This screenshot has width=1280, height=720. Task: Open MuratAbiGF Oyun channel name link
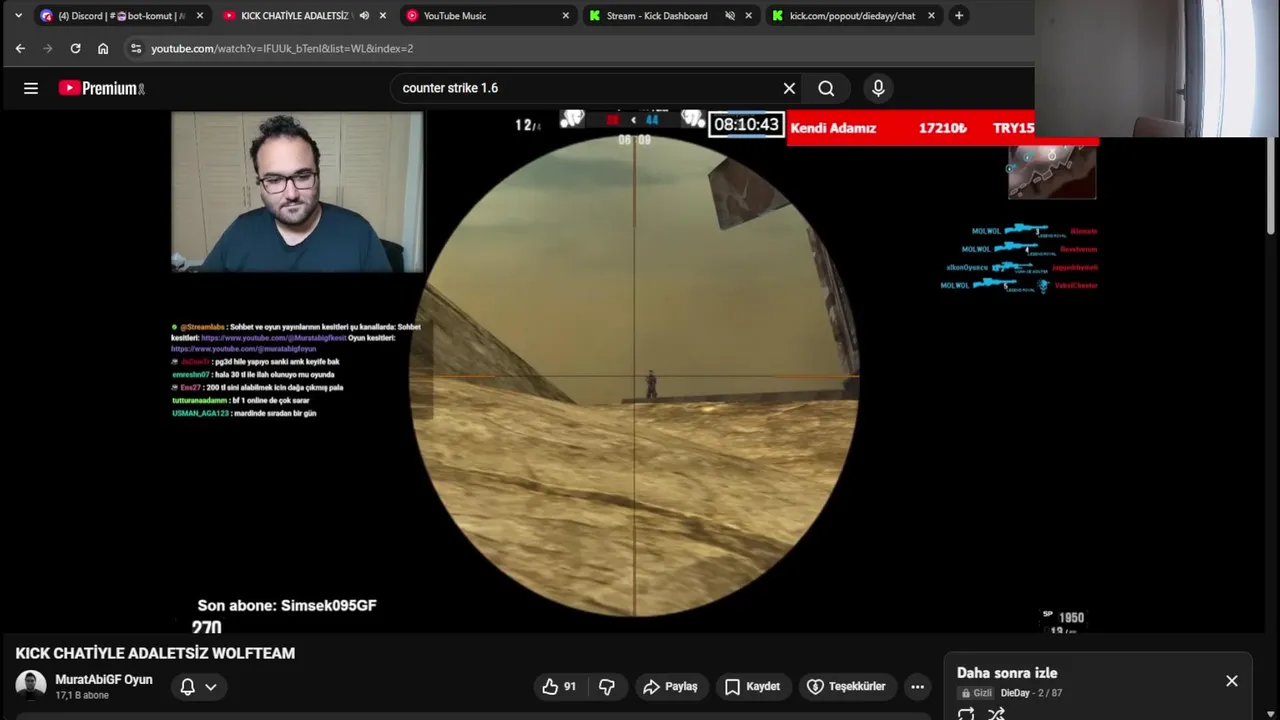(x=104, y=680)
